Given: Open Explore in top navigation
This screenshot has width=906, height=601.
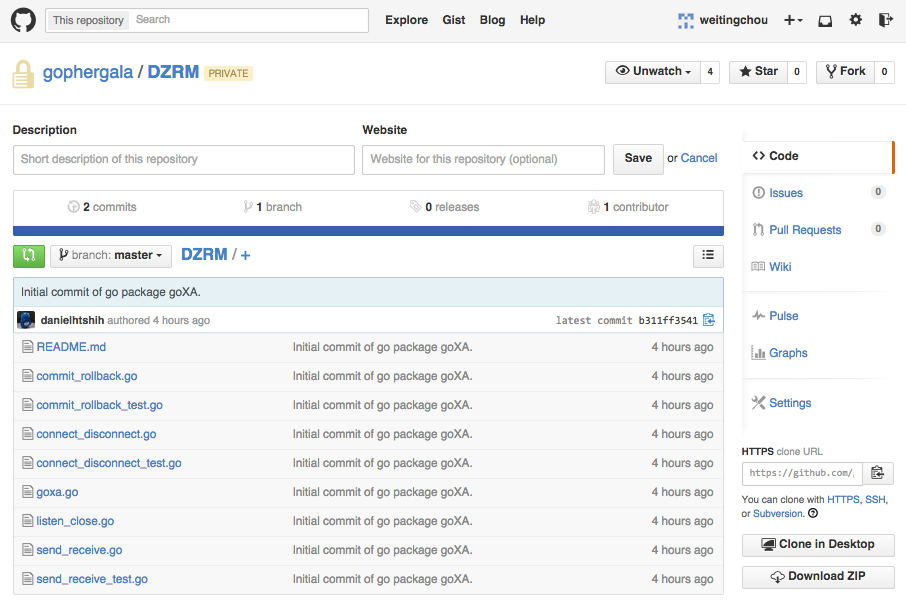Looking at the screenshot, I should point(407,20).
